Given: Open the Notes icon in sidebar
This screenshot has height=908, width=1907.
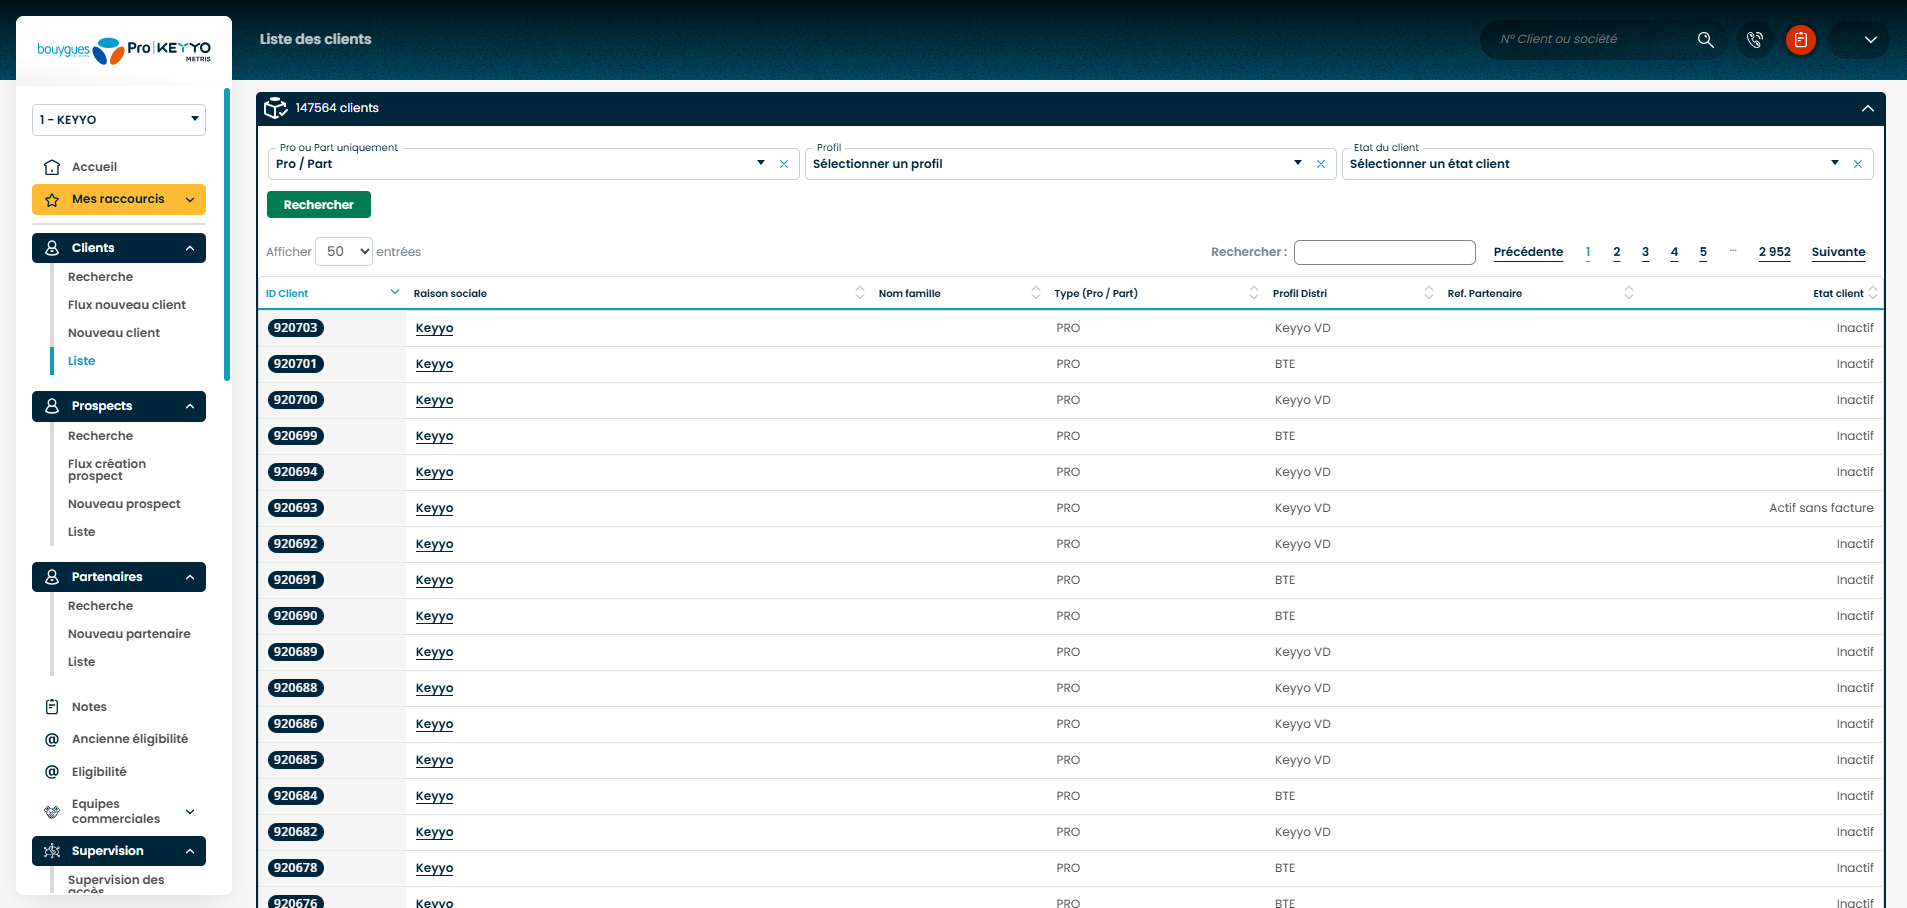Looking at the screenshot, I should pos(52,707).
